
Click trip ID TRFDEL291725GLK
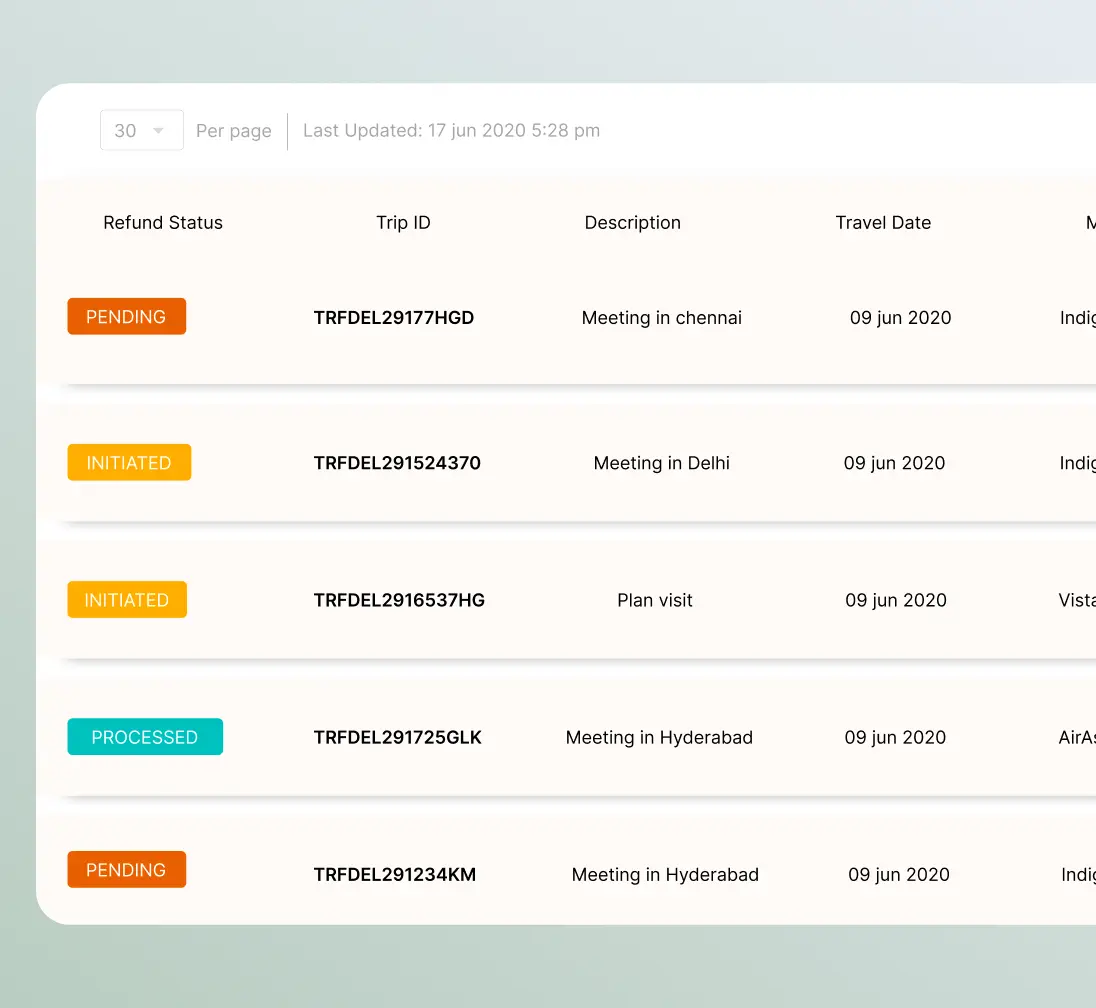(x=397, y=737)
